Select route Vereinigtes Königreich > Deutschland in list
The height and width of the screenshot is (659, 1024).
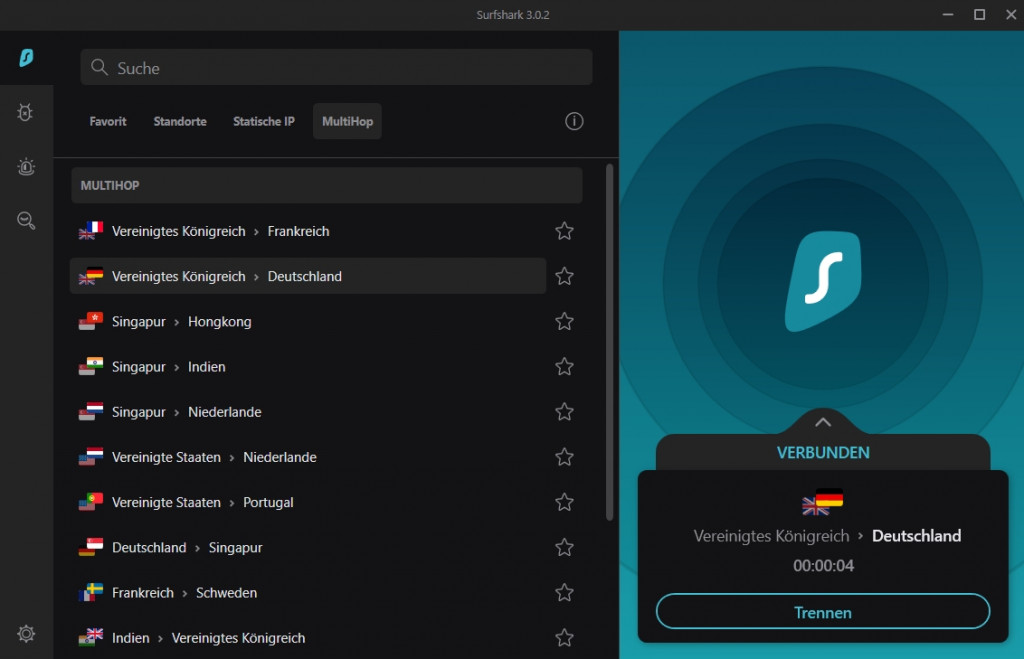coord(308,276)
